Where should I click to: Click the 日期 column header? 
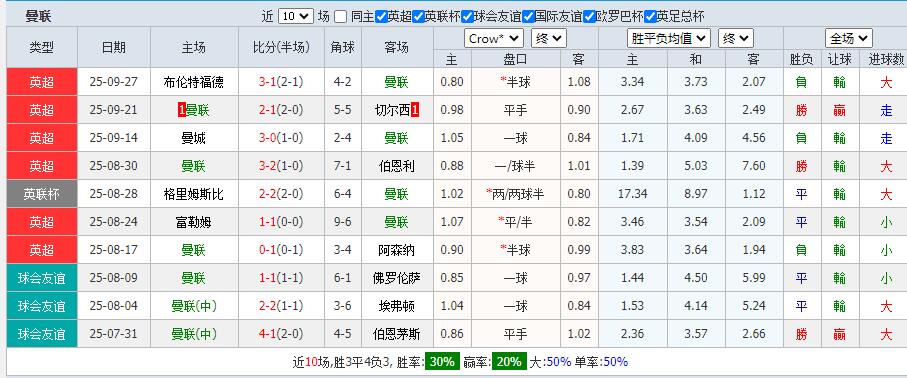point(114,47)
